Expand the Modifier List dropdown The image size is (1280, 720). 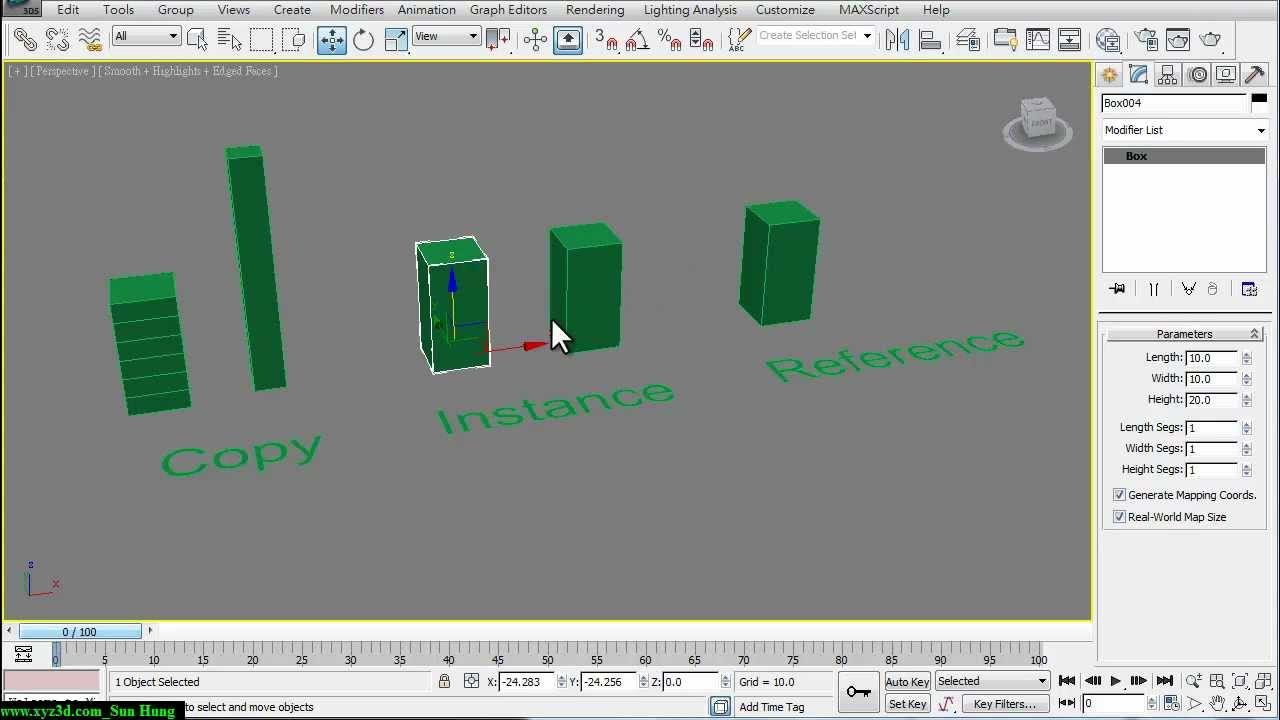(1183, 130)
